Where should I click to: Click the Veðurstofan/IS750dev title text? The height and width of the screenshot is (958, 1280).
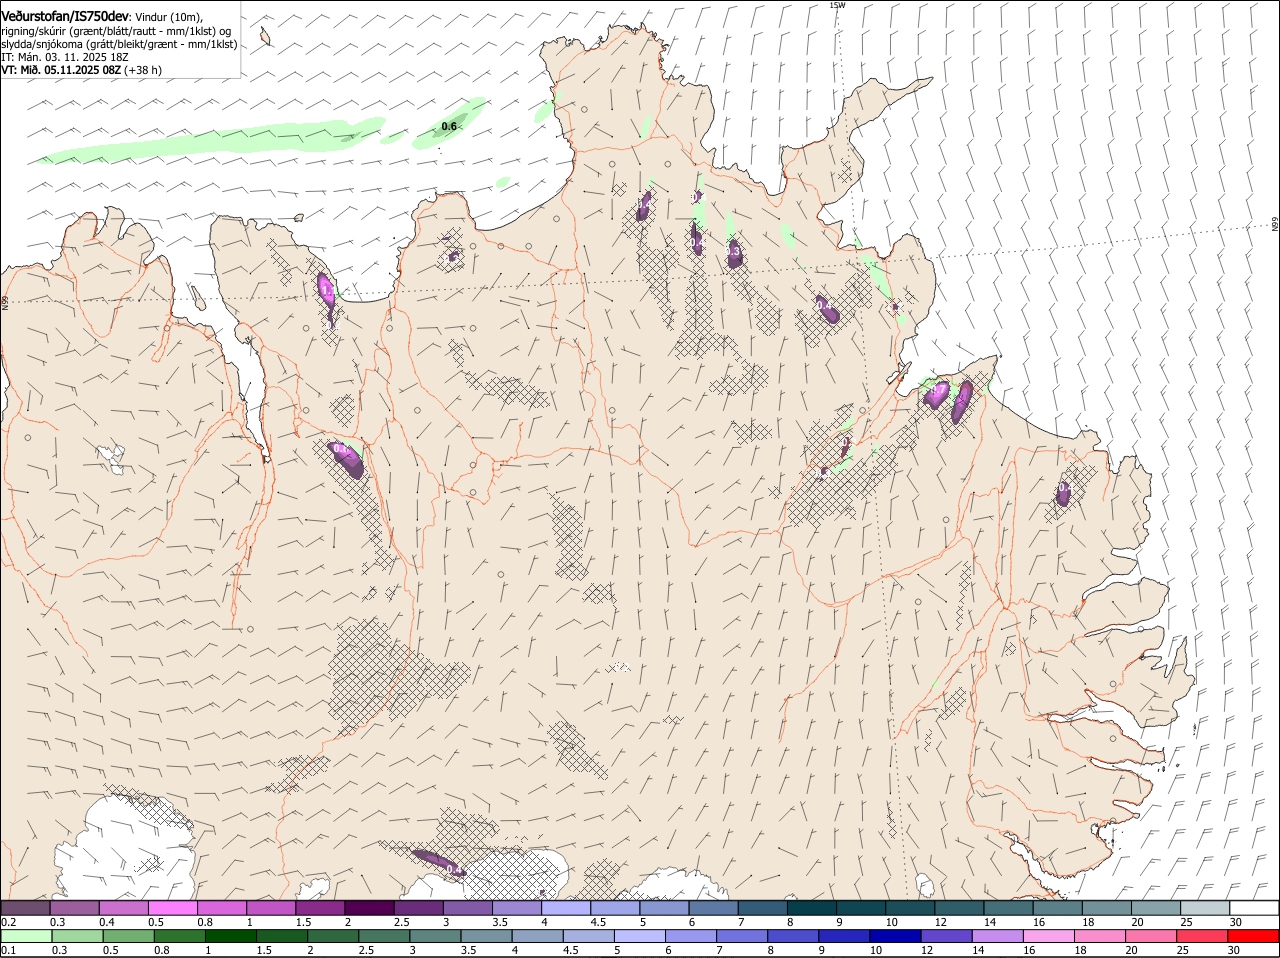(66, 17)
